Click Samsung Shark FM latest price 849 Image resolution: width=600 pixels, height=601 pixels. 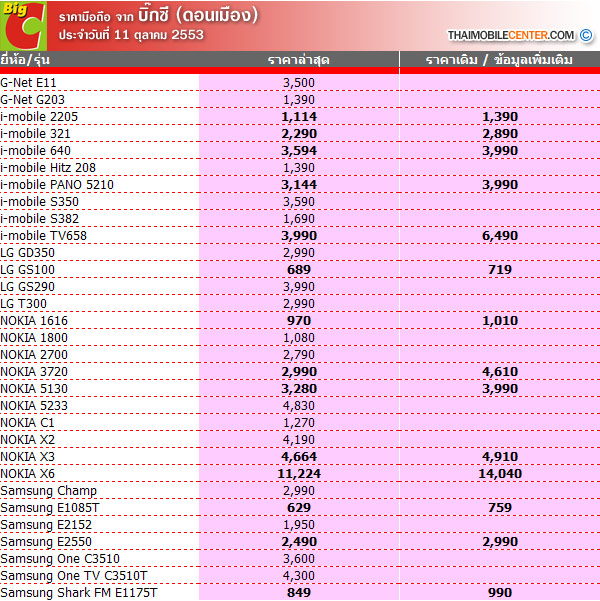click(x=299, y=593)
